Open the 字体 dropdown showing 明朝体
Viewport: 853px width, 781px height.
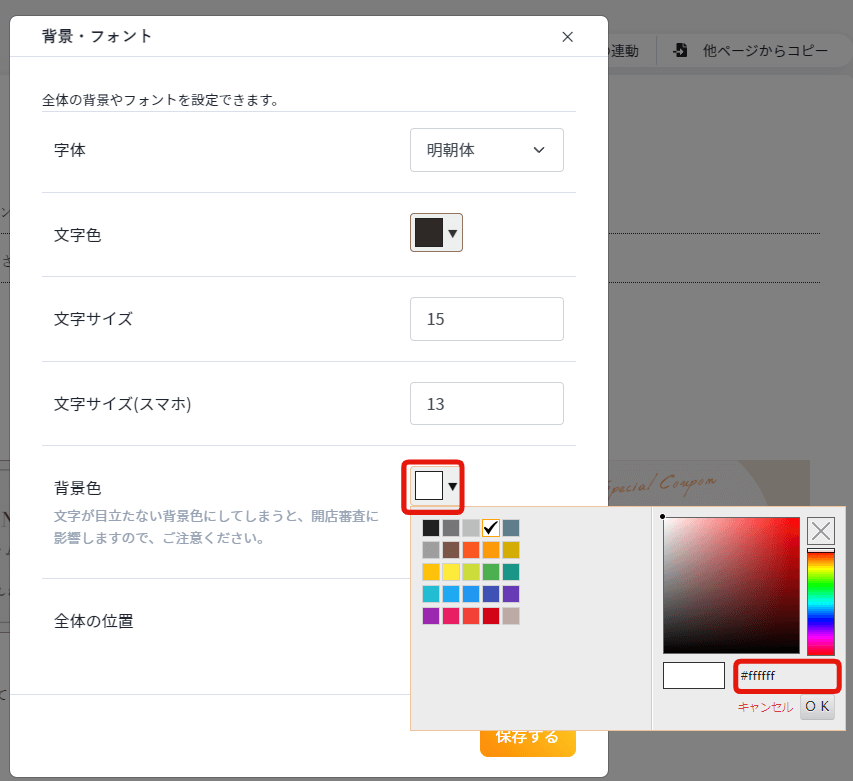486,150
